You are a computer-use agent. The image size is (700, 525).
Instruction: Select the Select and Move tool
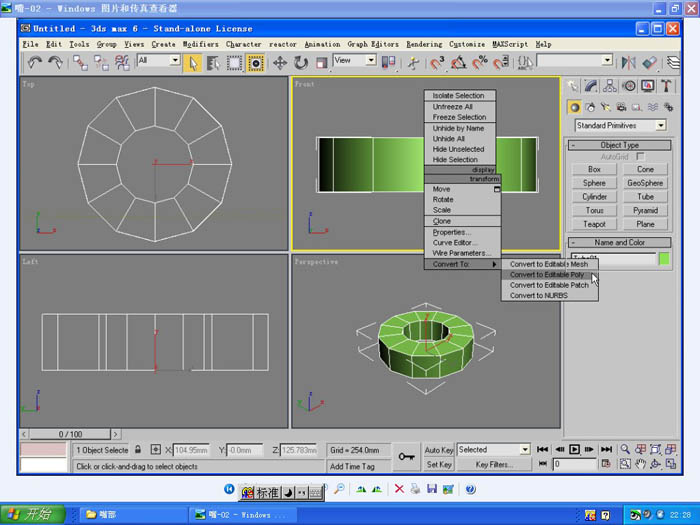[278, 62]
